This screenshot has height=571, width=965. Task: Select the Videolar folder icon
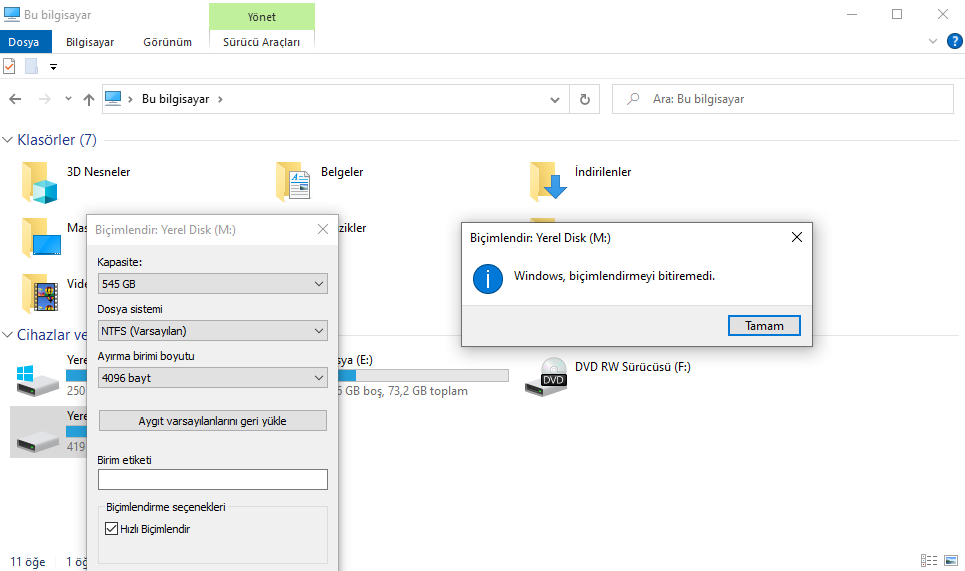coord(39,294)
